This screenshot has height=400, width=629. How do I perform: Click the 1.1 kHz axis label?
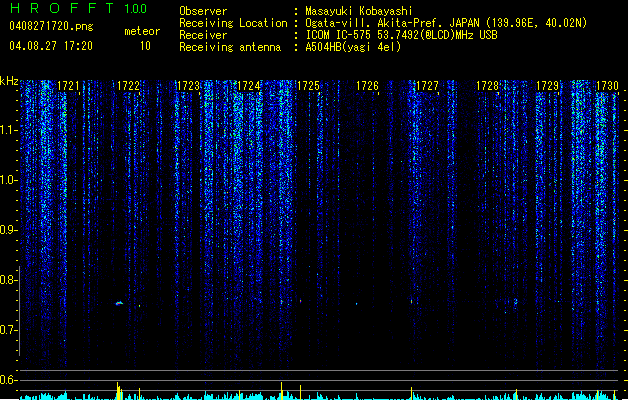(8, 130)
